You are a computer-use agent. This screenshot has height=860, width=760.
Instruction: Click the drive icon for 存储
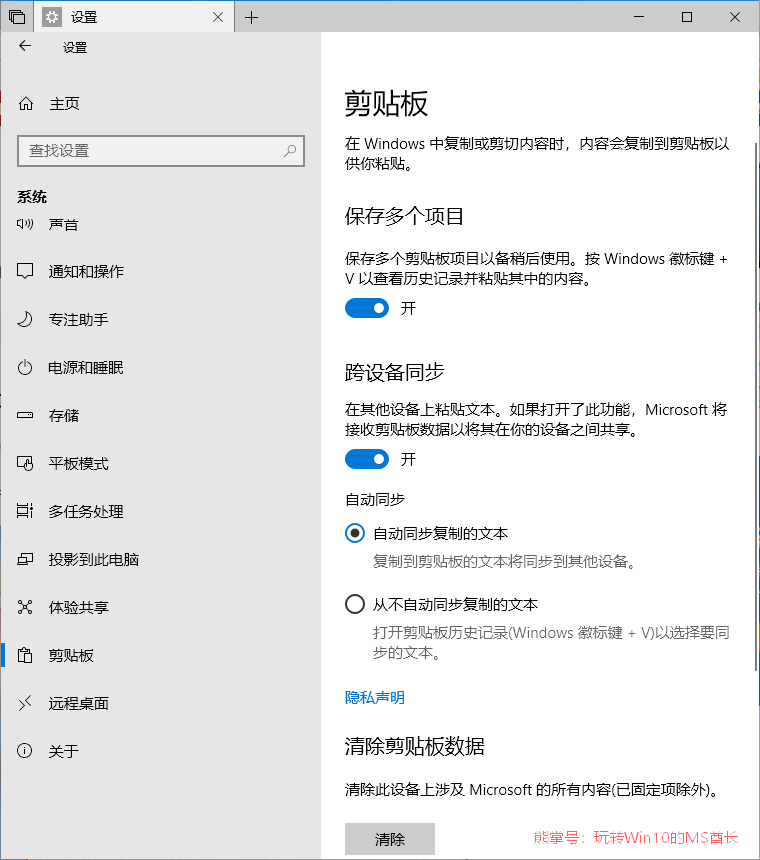(25, 415)
